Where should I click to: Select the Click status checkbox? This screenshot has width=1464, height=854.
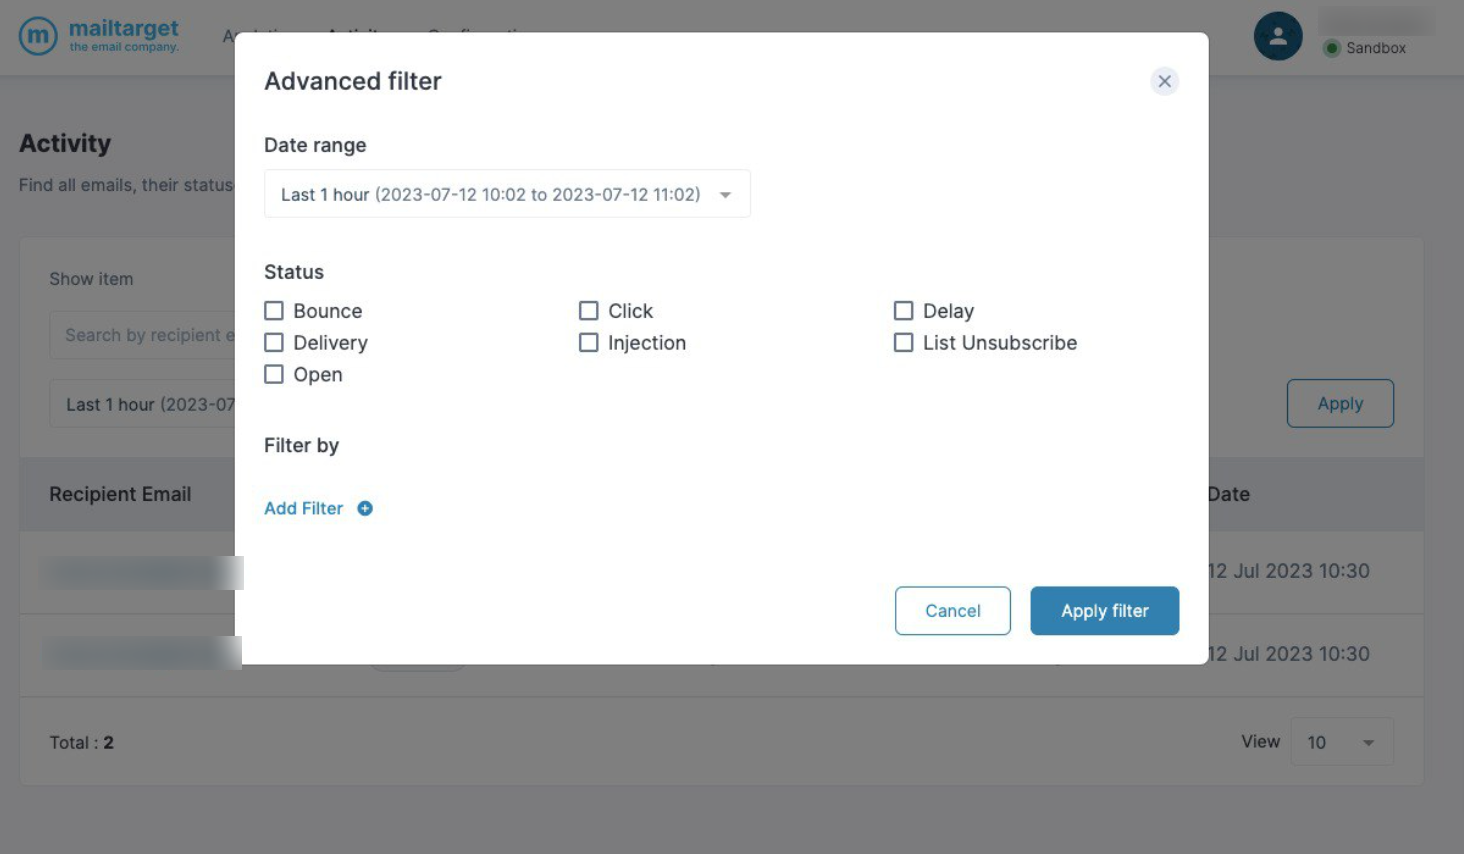589,311
